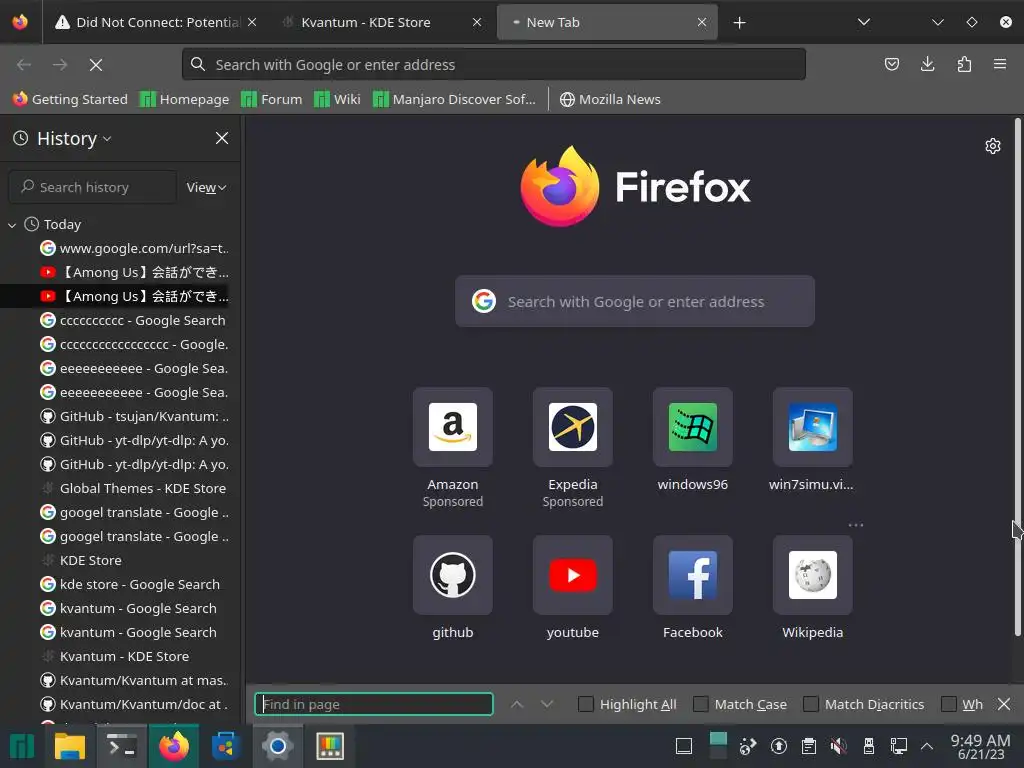Image resolution: width=1024 pixels, height=768 pixels.
Task: Click the New Tab center search box
Action: tap(635, 301)
